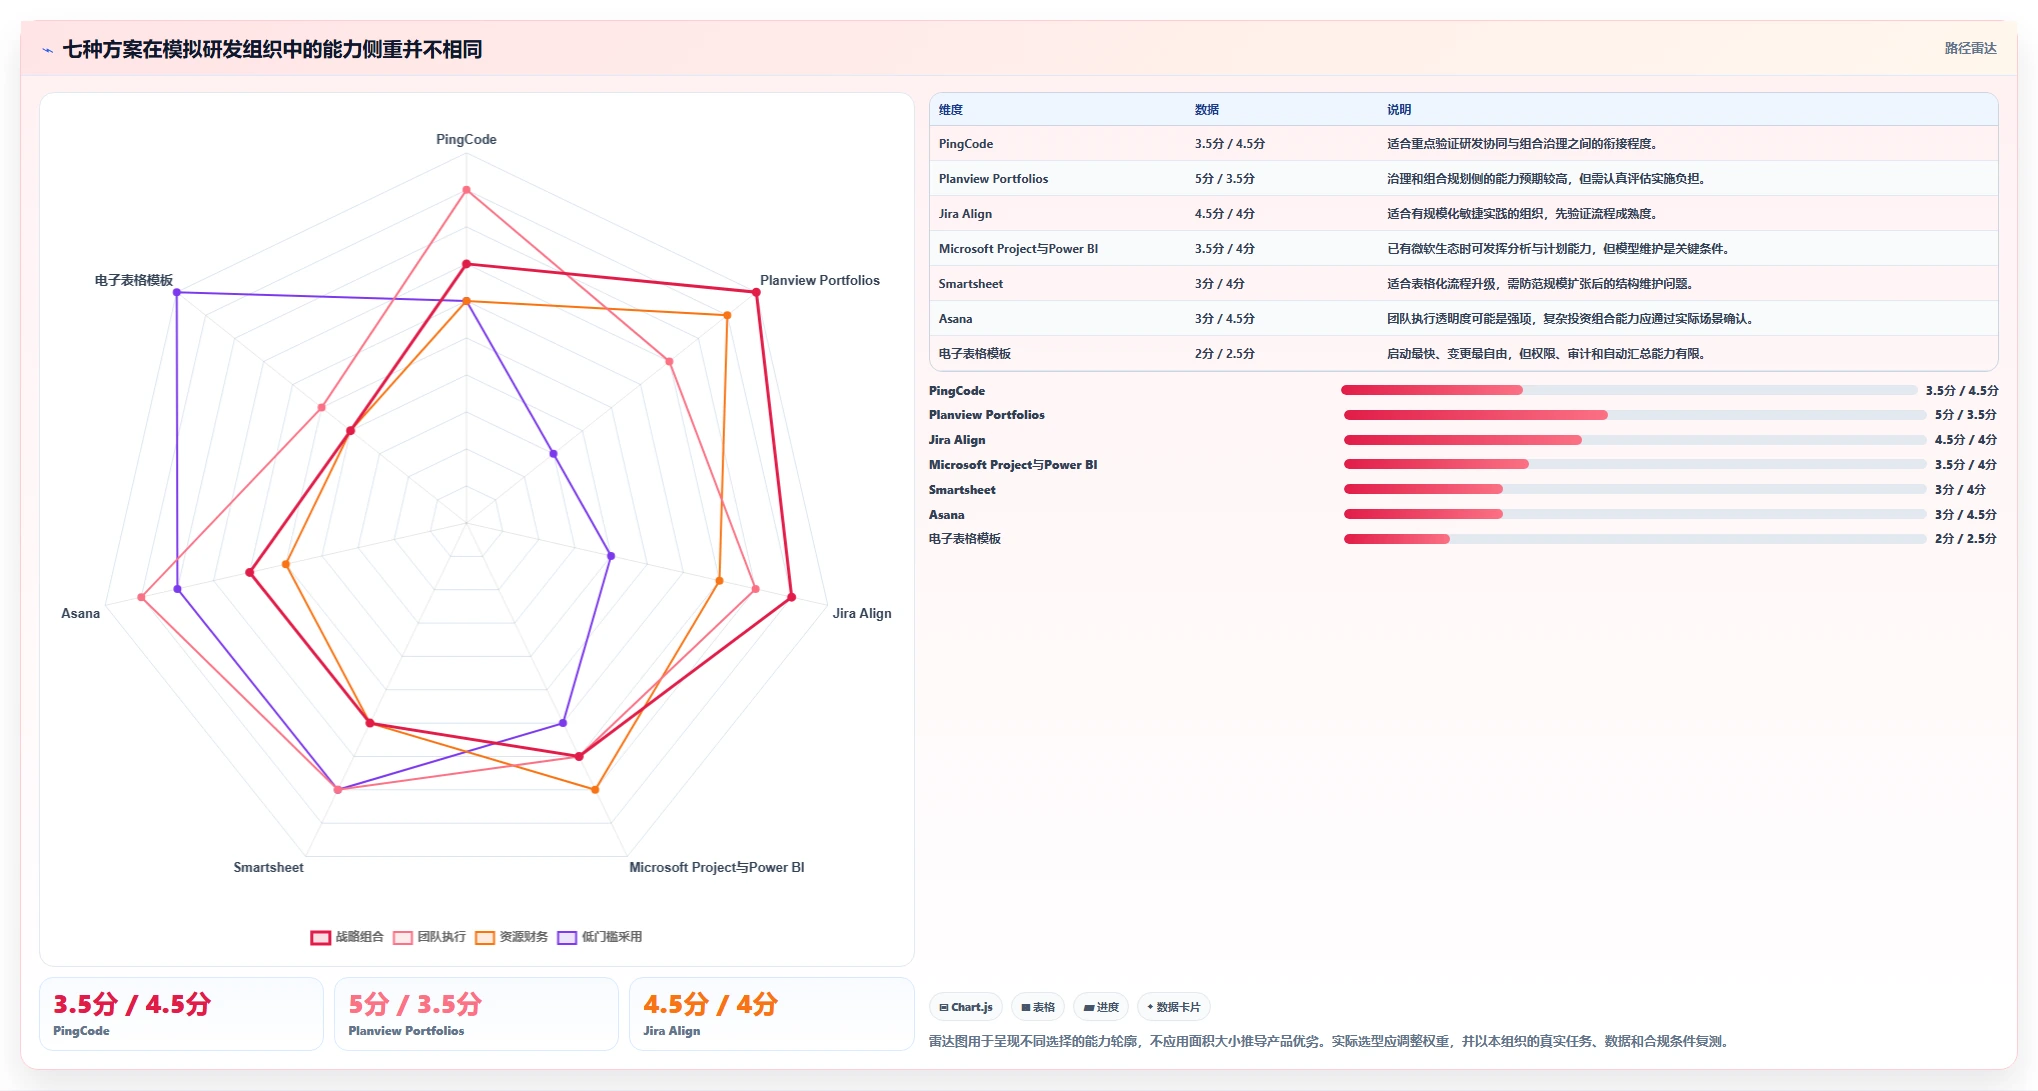Click the 3分 / 4分 value in the Smartsheet table row
2038x1091 pixels.
pos(1220,284)
